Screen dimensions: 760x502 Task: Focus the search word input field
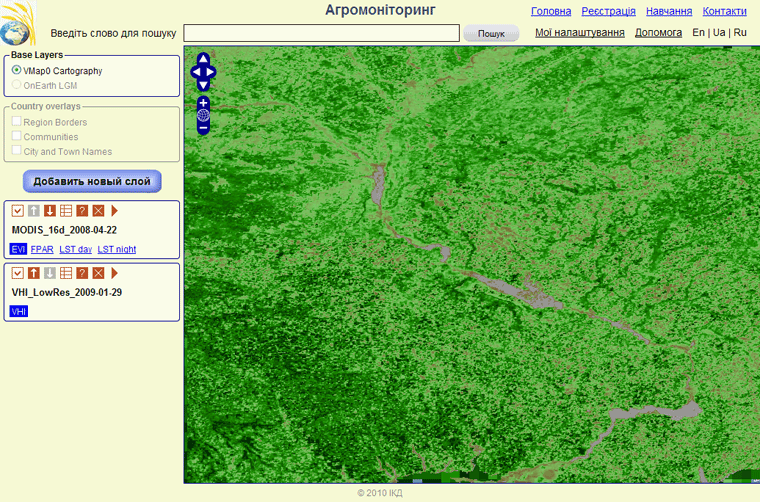(x=321, y=33)
